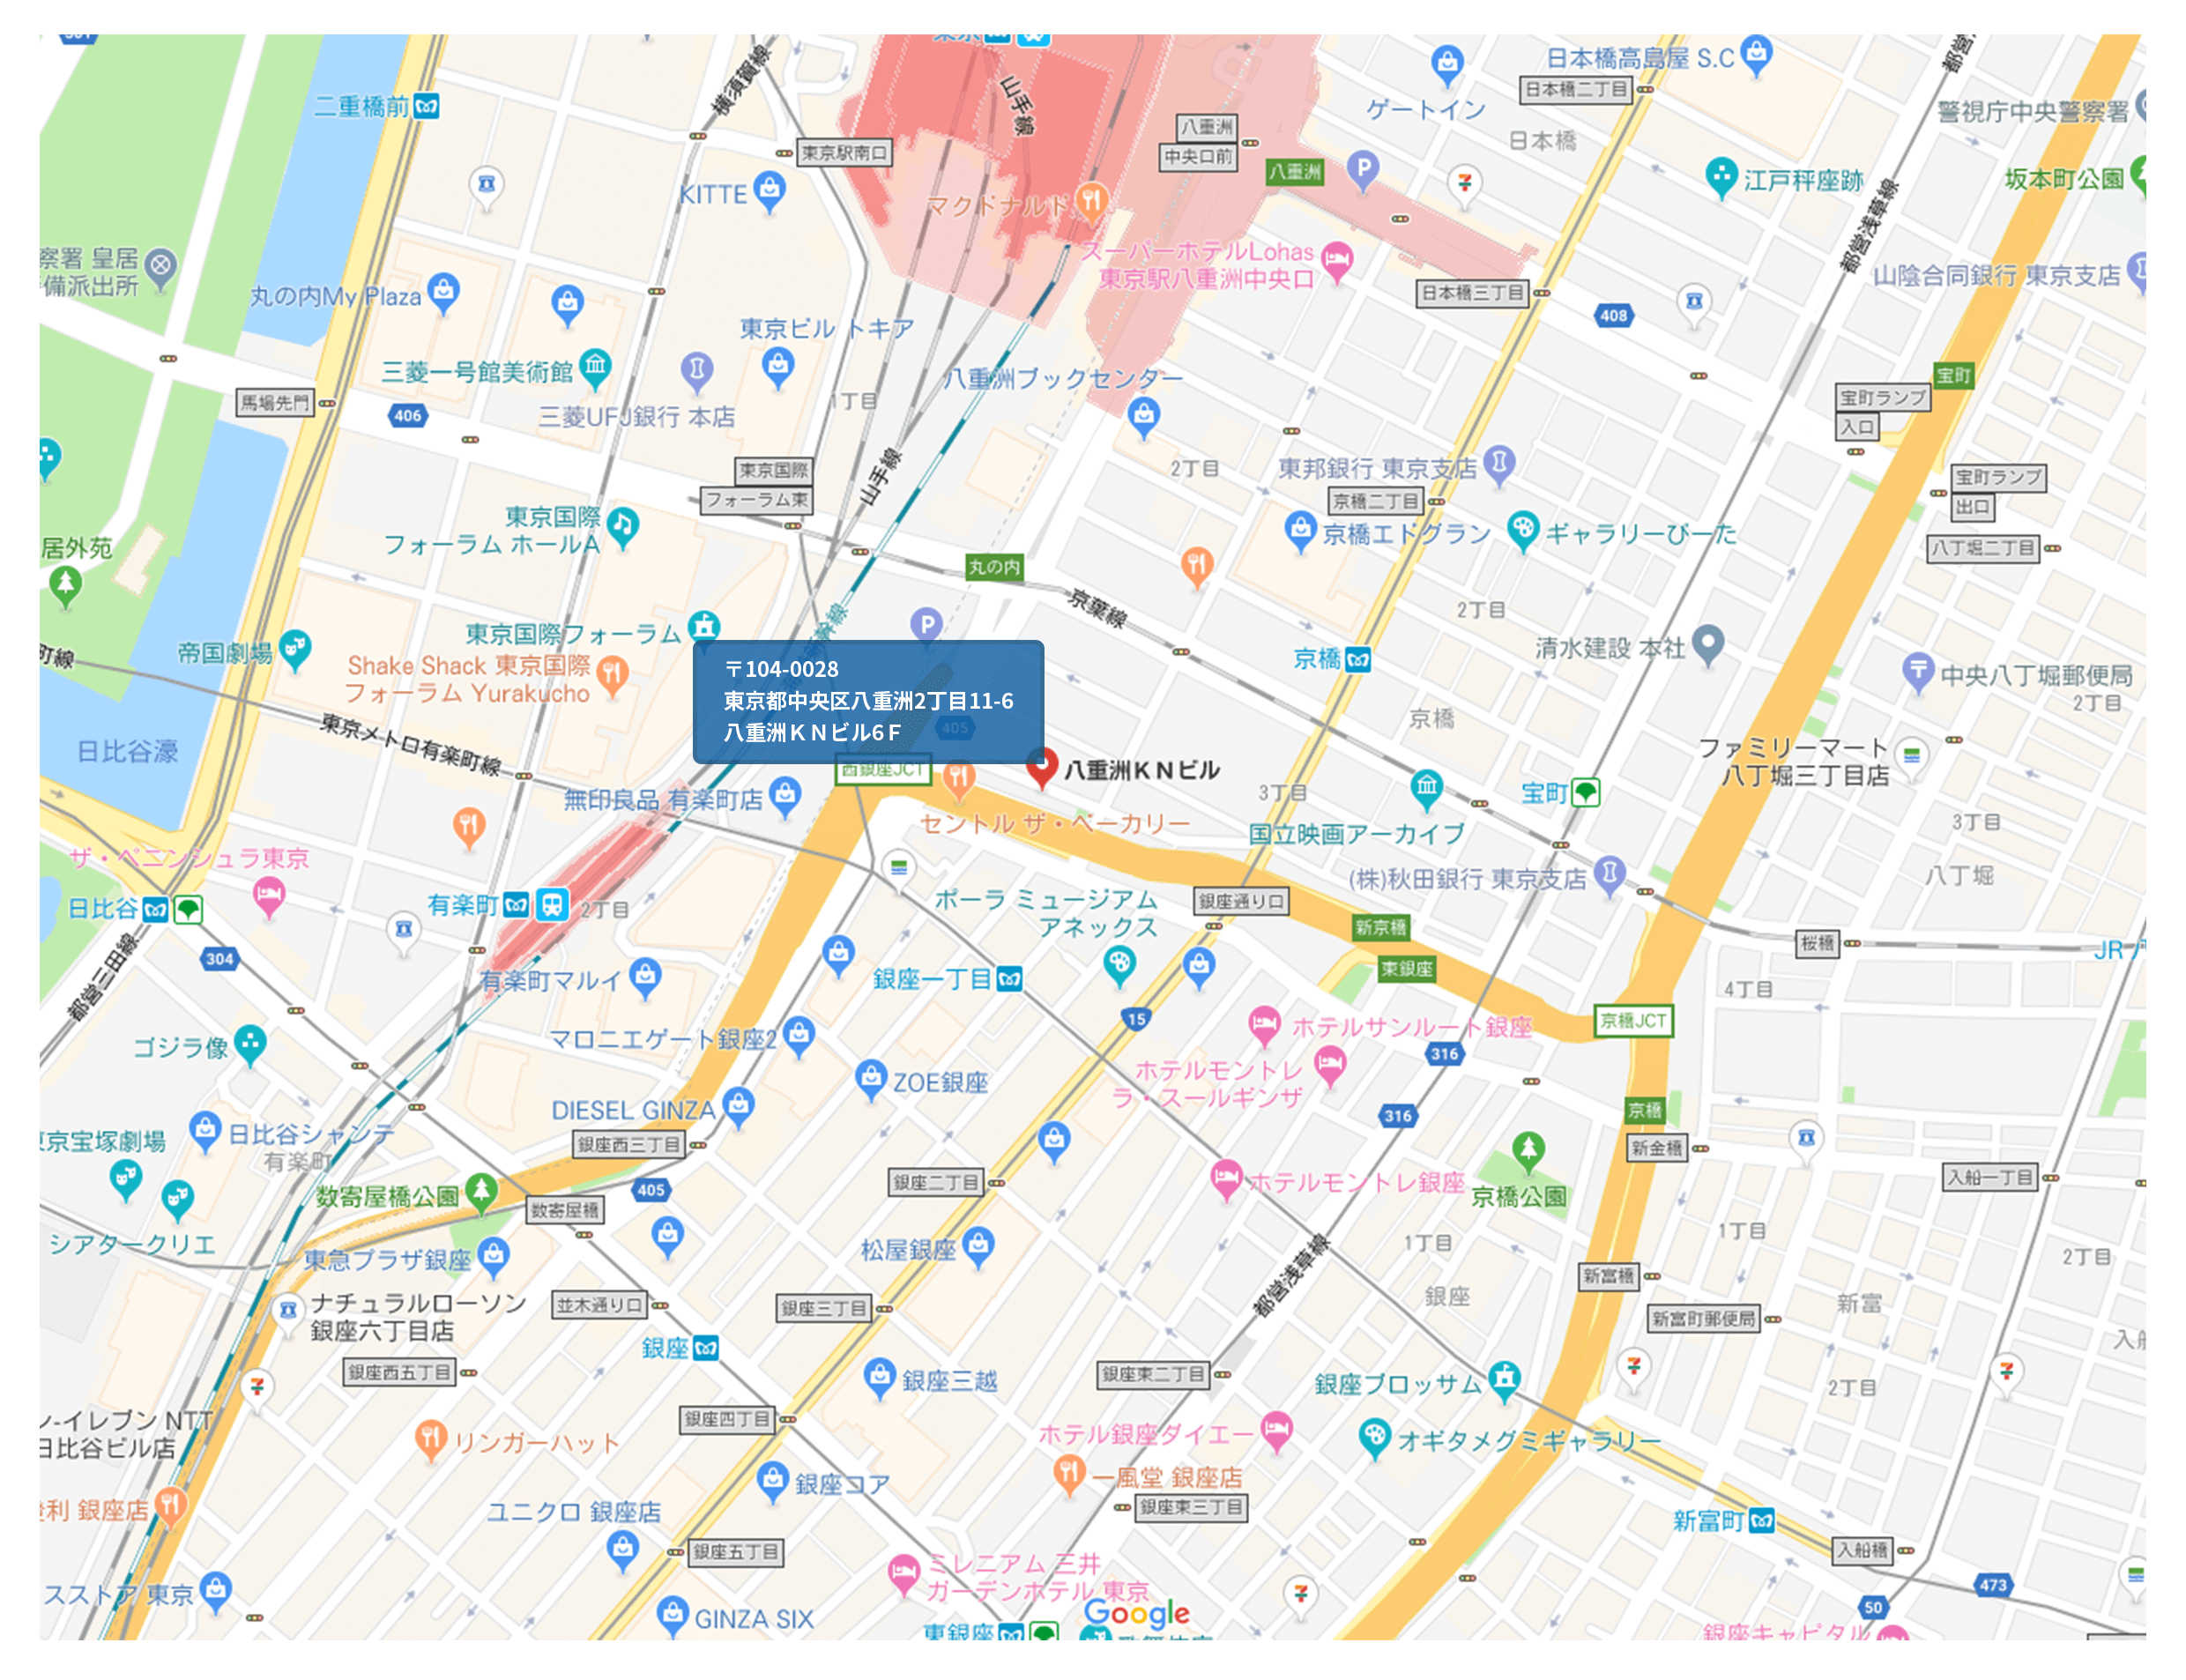Click the マクドナルド restaurant icon
This screenshot has height=1680, width=2186.
(x=1091, y=201)
